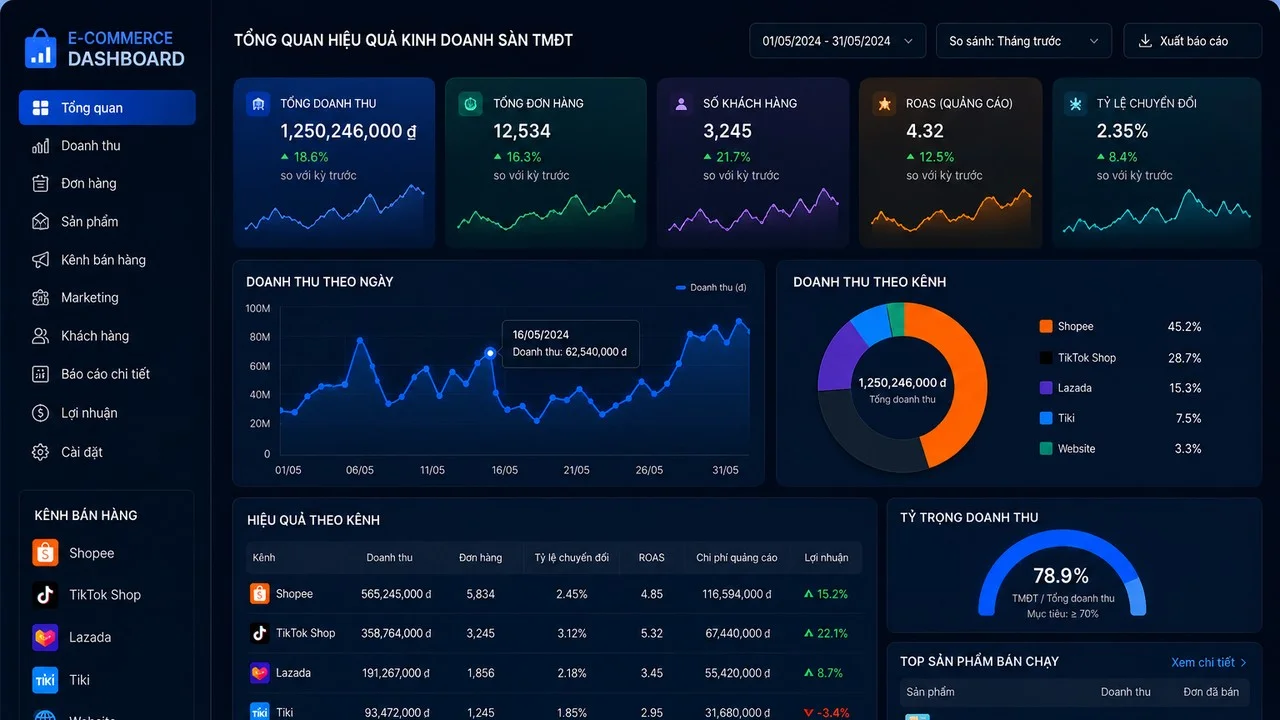
Task: Click the Tổng đơn hàng card icon
Action: (x=470, y=104)
